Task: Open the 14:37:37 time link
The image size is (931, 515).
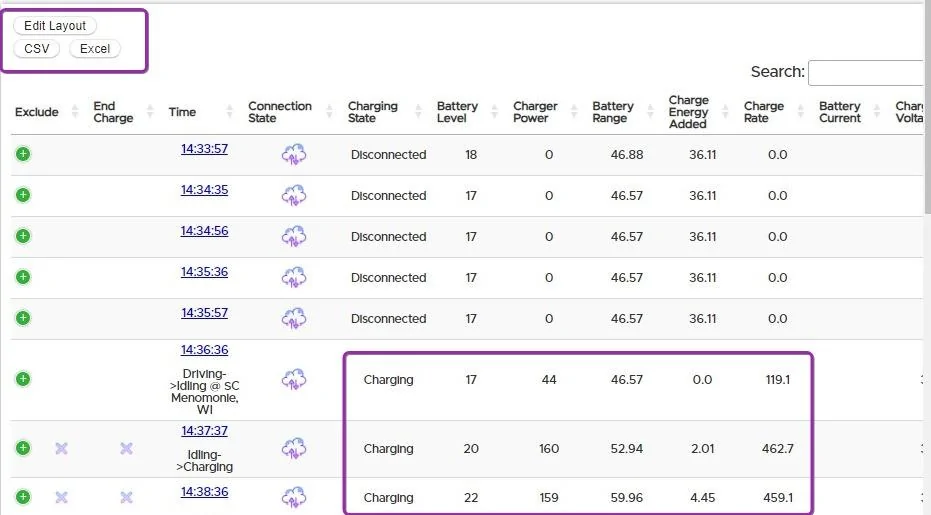Action: 204,431
